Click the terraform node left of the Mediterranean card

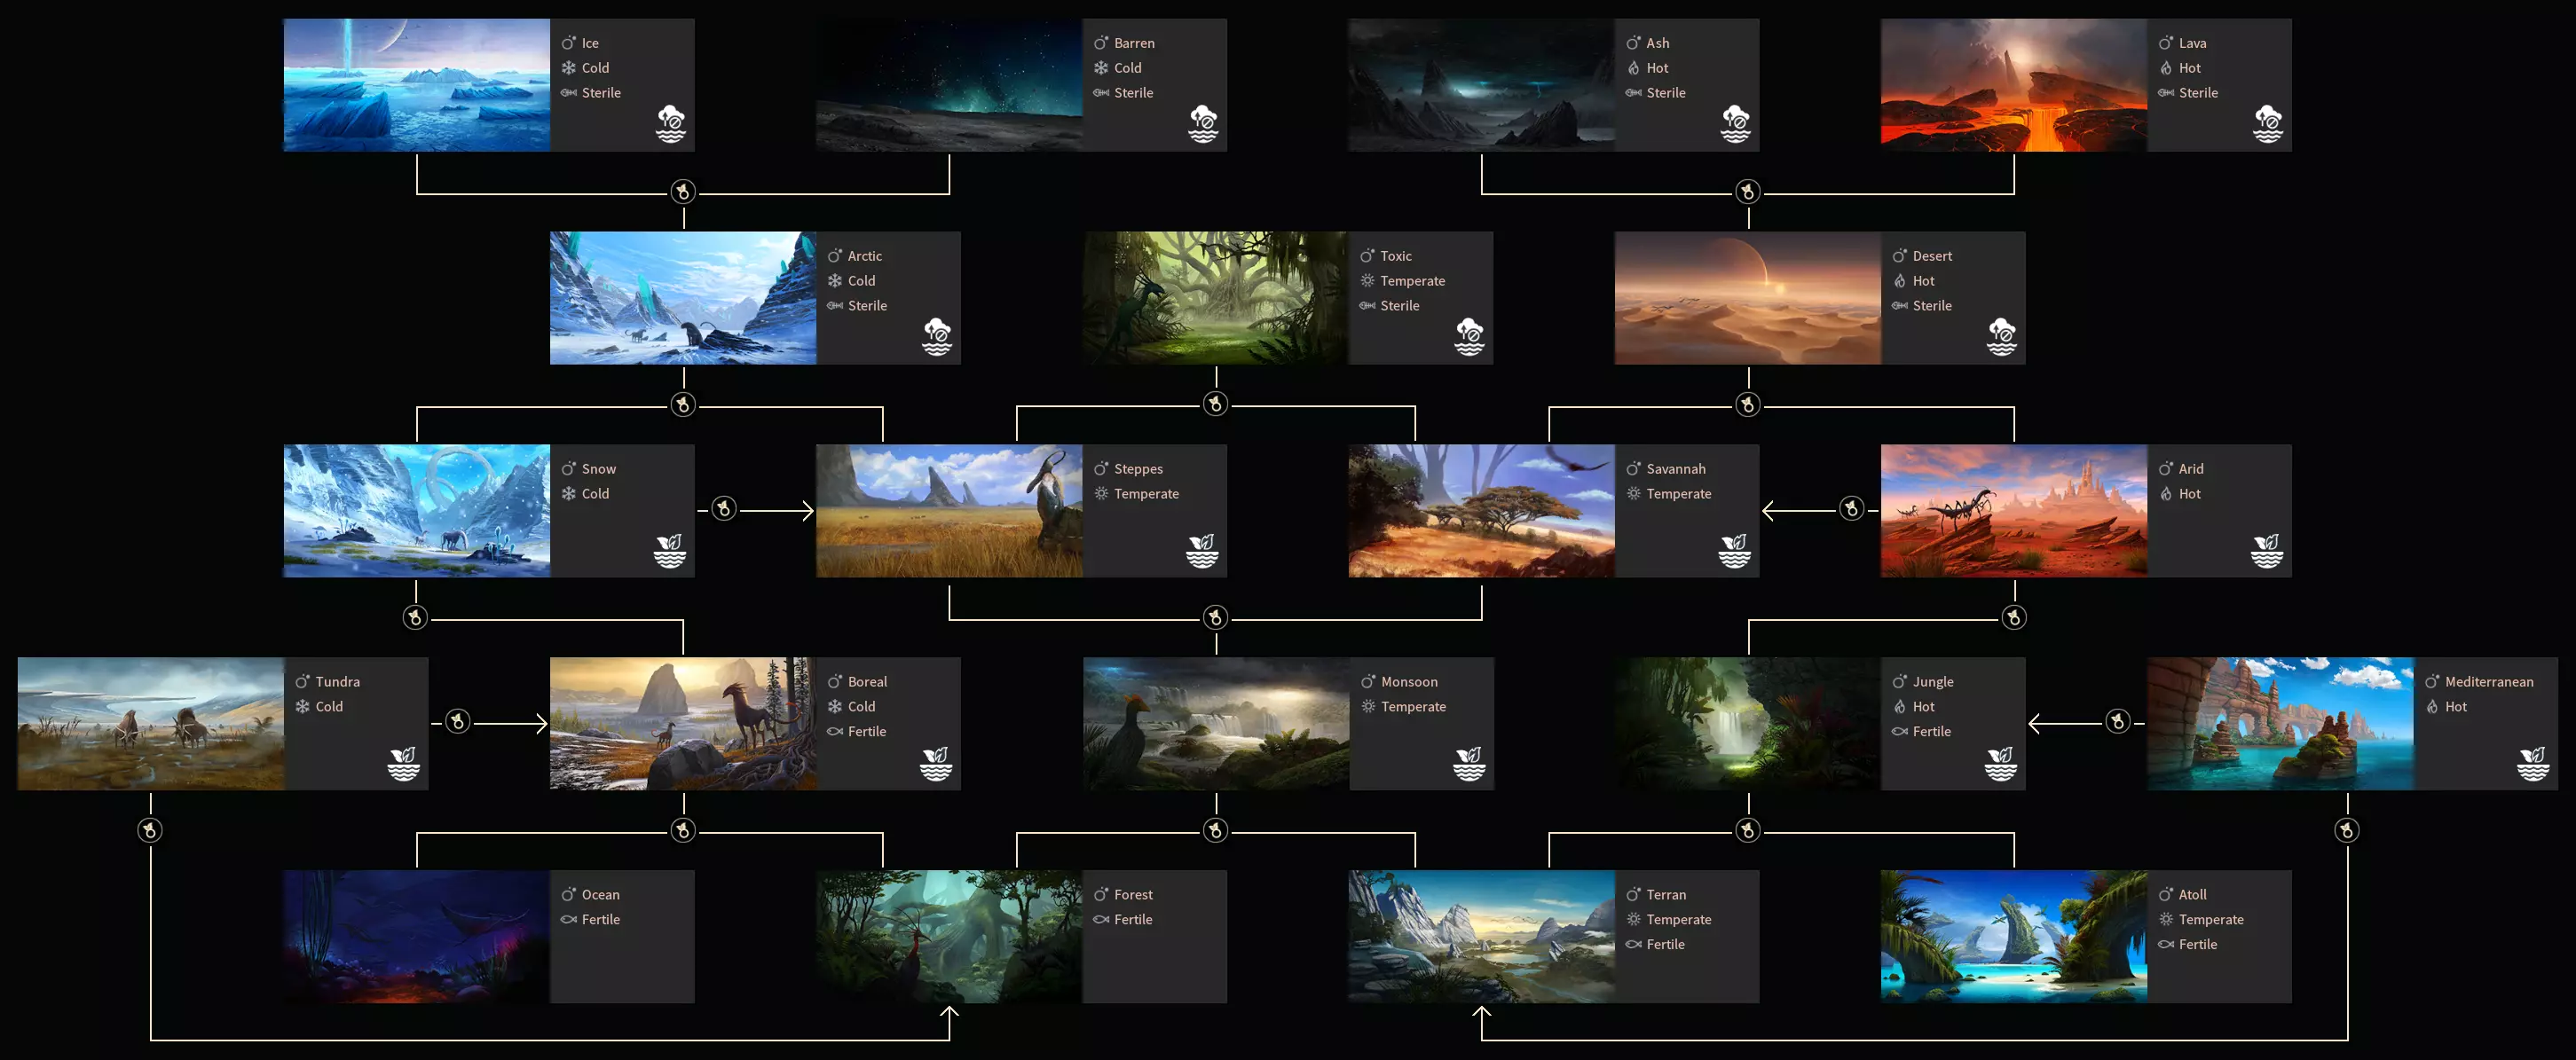2117,721
